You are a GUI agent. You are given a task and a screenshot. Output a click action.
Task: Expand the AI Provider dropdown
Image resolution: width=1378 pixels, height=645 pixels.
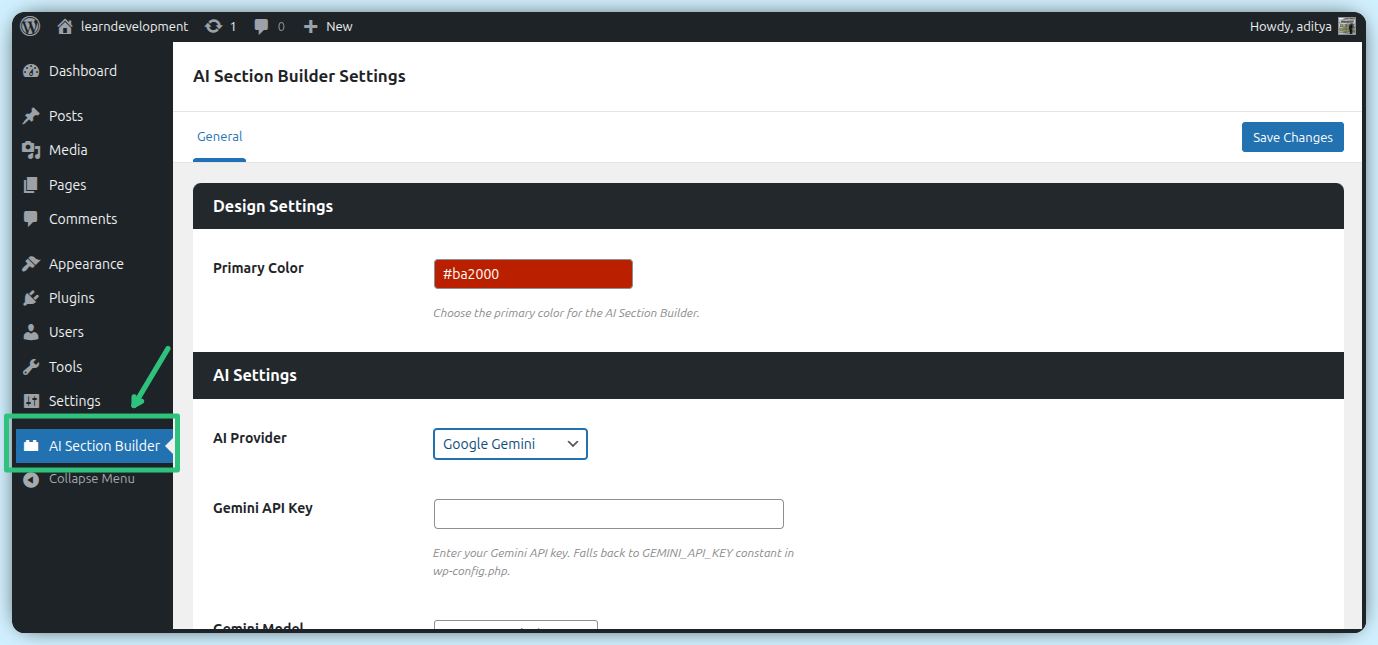(510, 444)
